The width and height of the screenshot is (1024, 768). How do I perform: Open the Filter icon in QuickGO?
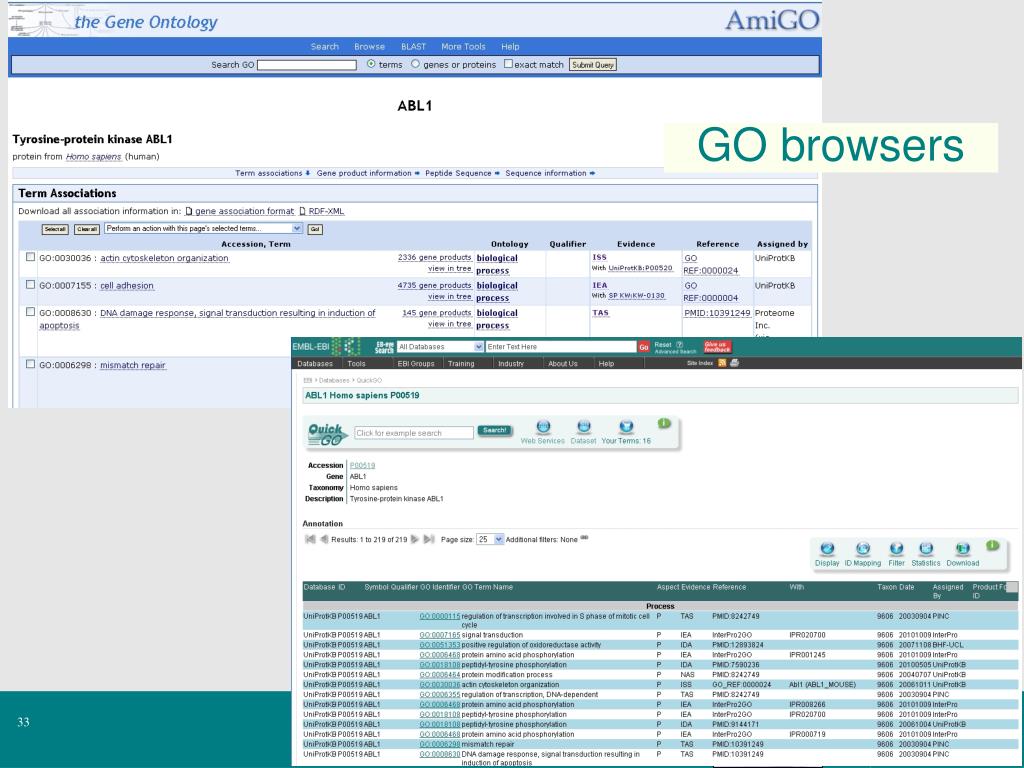897,549
